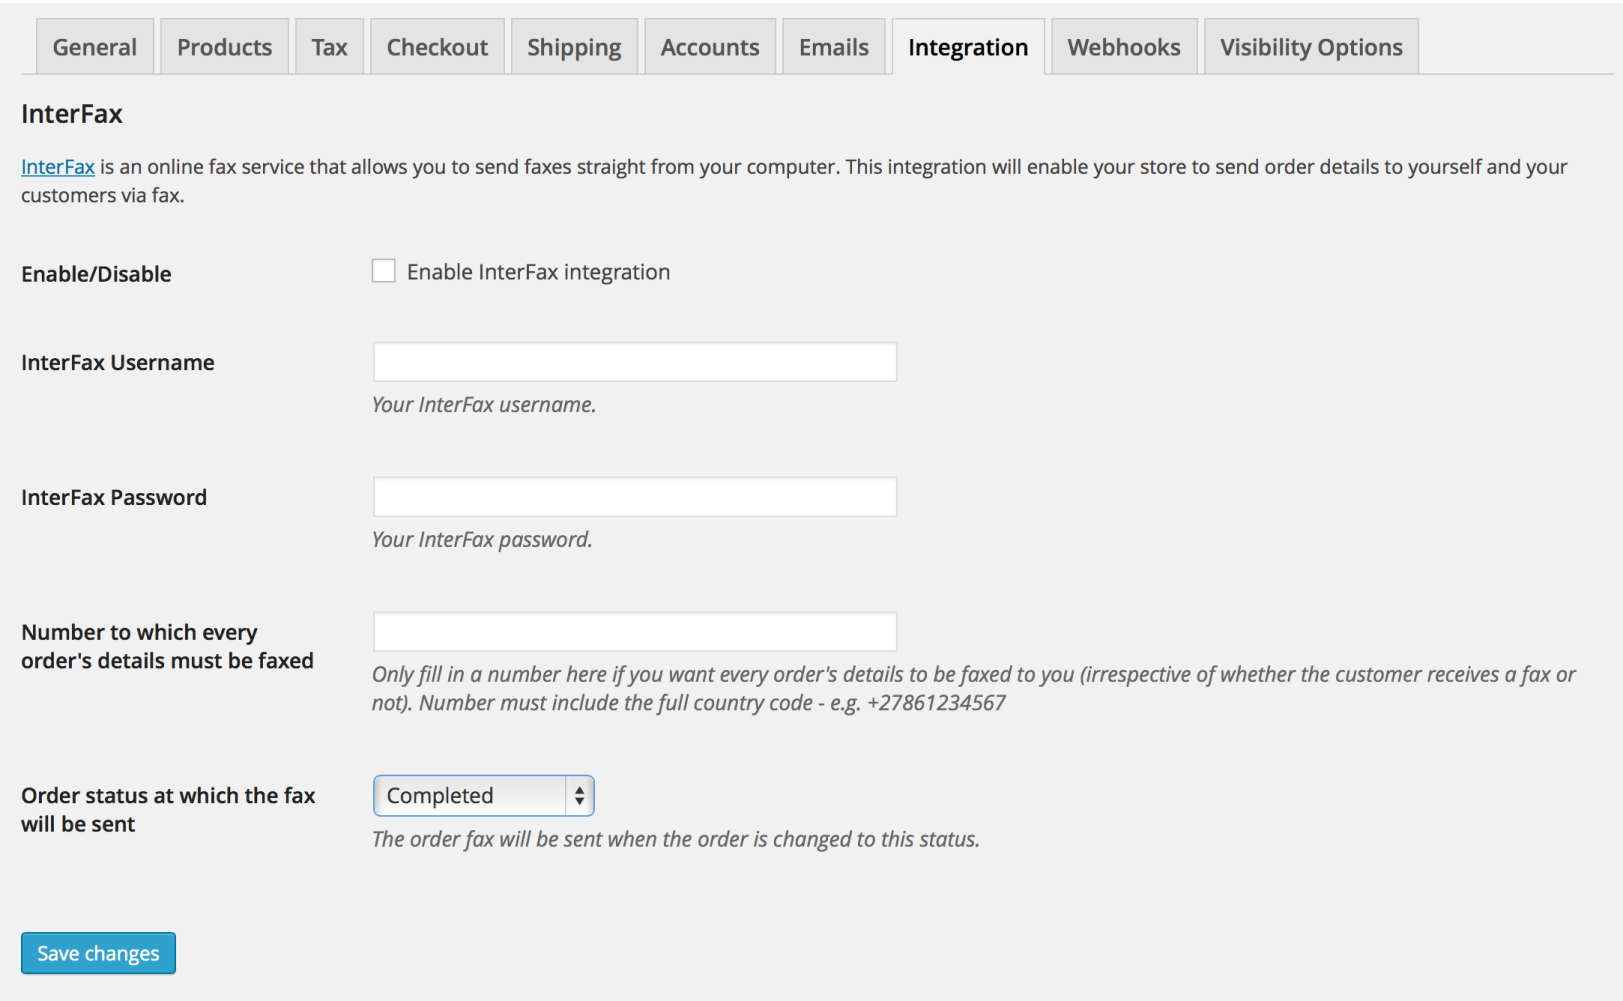Open the InterFax website link

57,166
